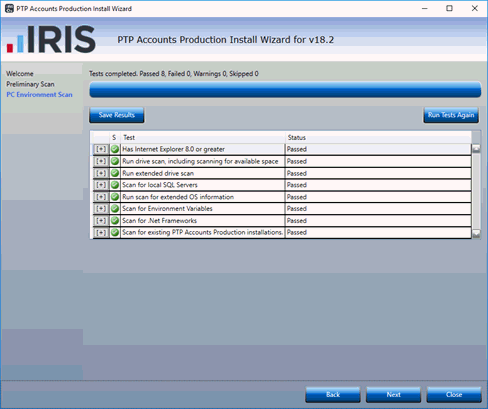This screenshot has width=488, height=409.
Task: Click the Save Results button
Action: pyautogui.click(x=117, y=115)
